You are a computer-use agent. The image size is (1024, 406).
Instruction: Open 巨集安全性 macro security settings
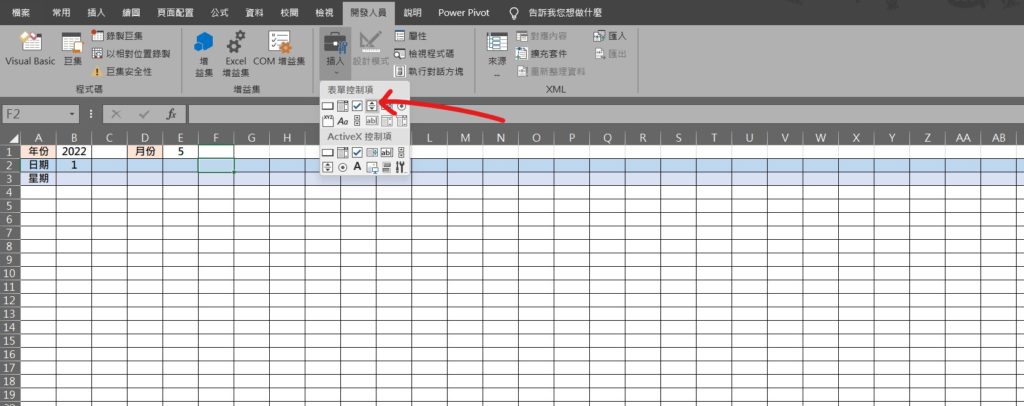(123, 71)
